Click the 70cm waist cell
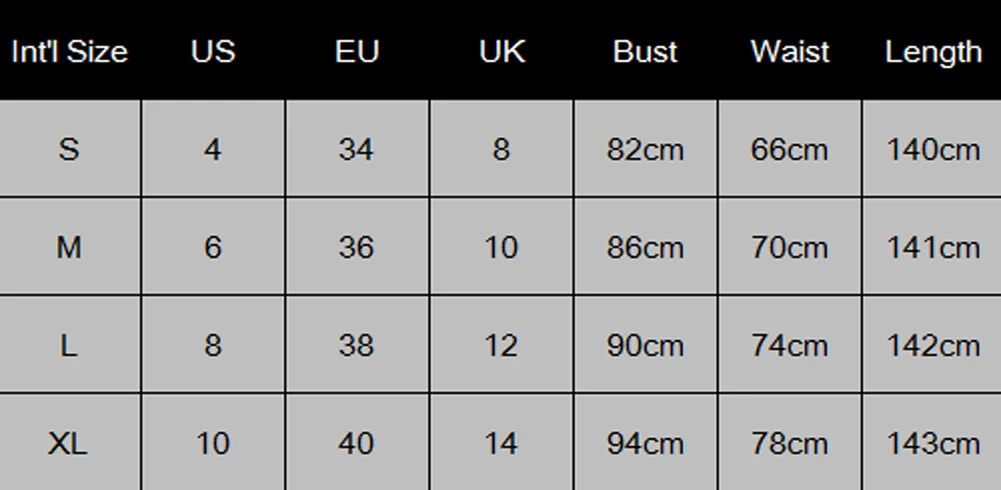Viewport: 1001px width, 490px height. [790, 246]
